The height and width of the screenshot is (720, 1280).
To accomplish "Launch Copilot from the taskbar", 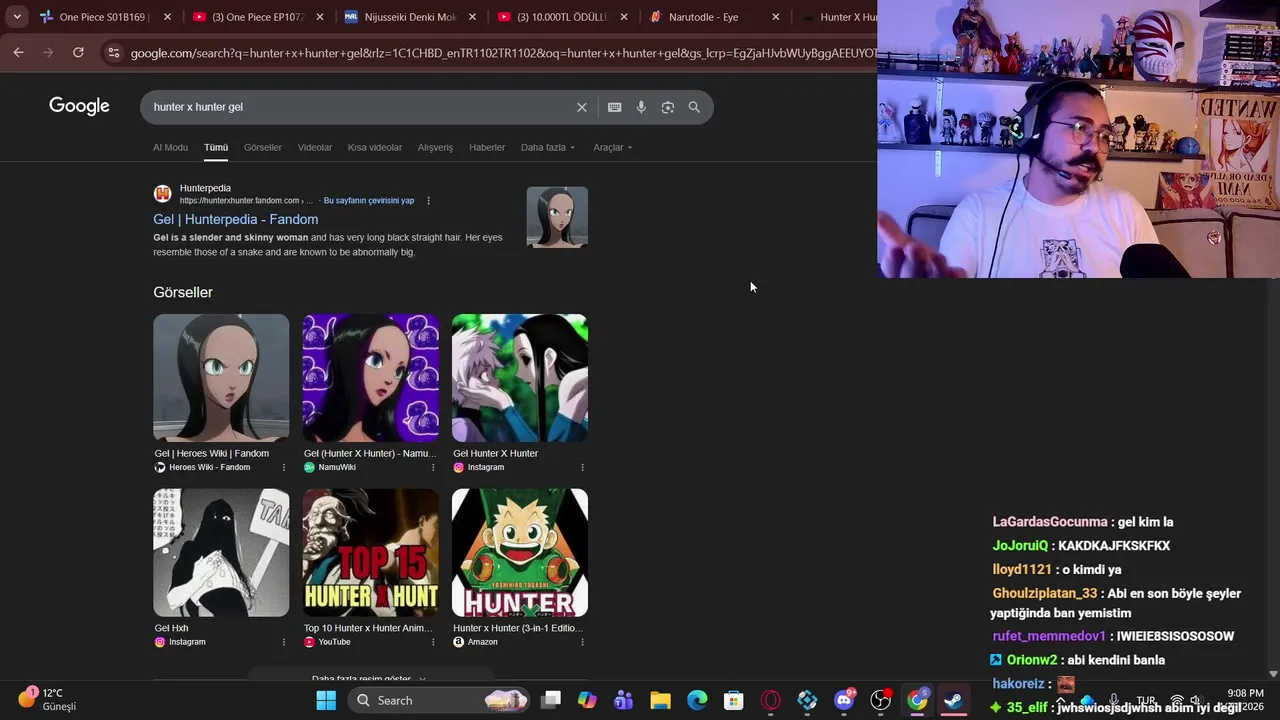I will click(587, 700).
